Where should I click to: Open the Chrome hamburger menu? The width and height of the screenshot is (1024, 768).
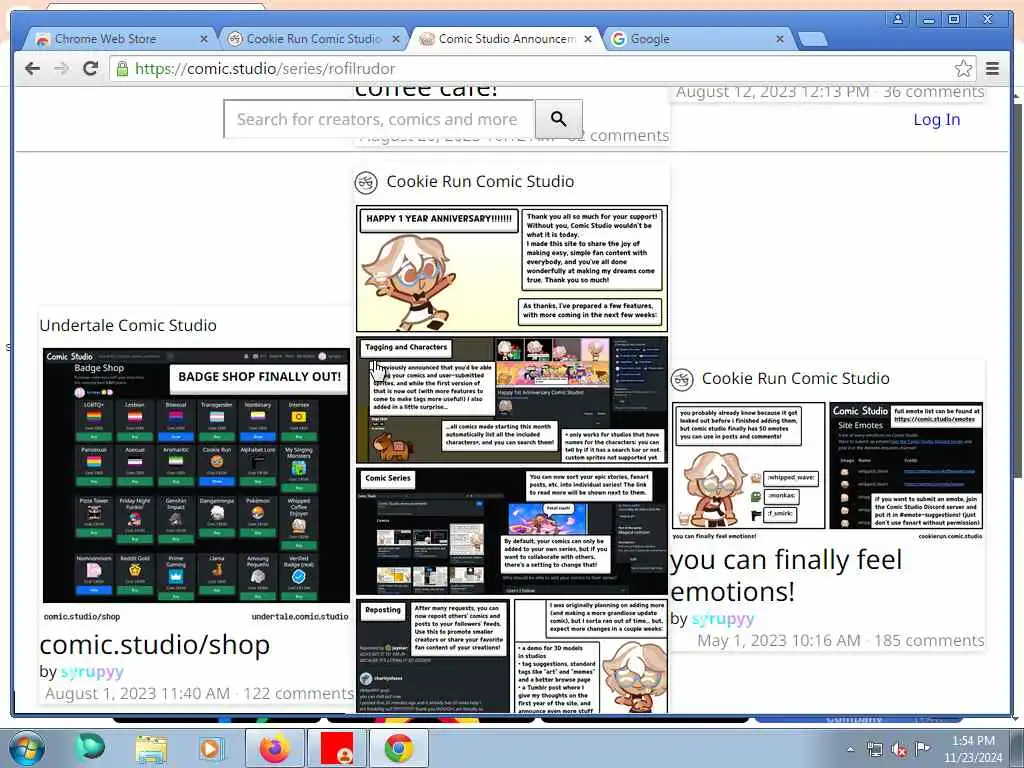pos(992,69)
